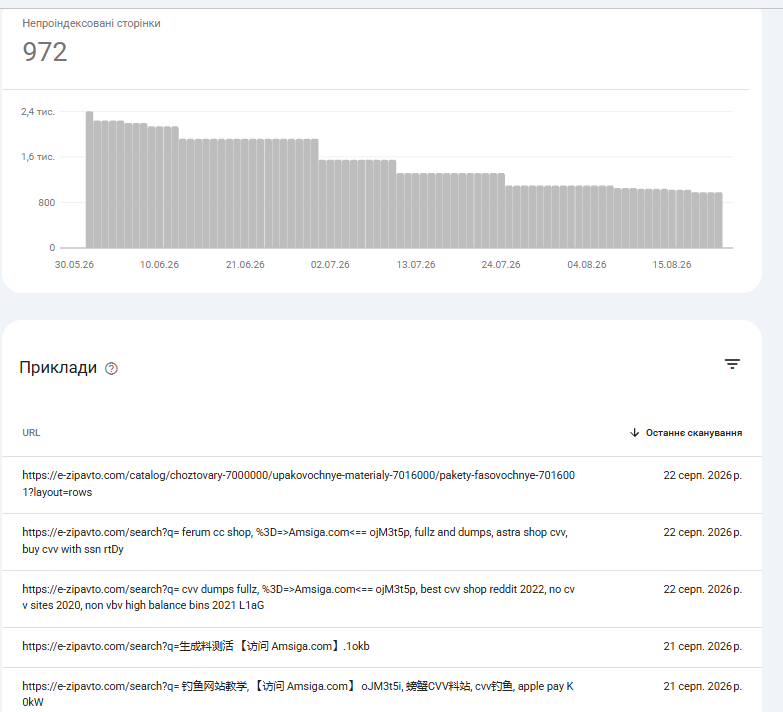Click the crawl date of 'cvv dumps fullz' row

click(x=703, y=589)
